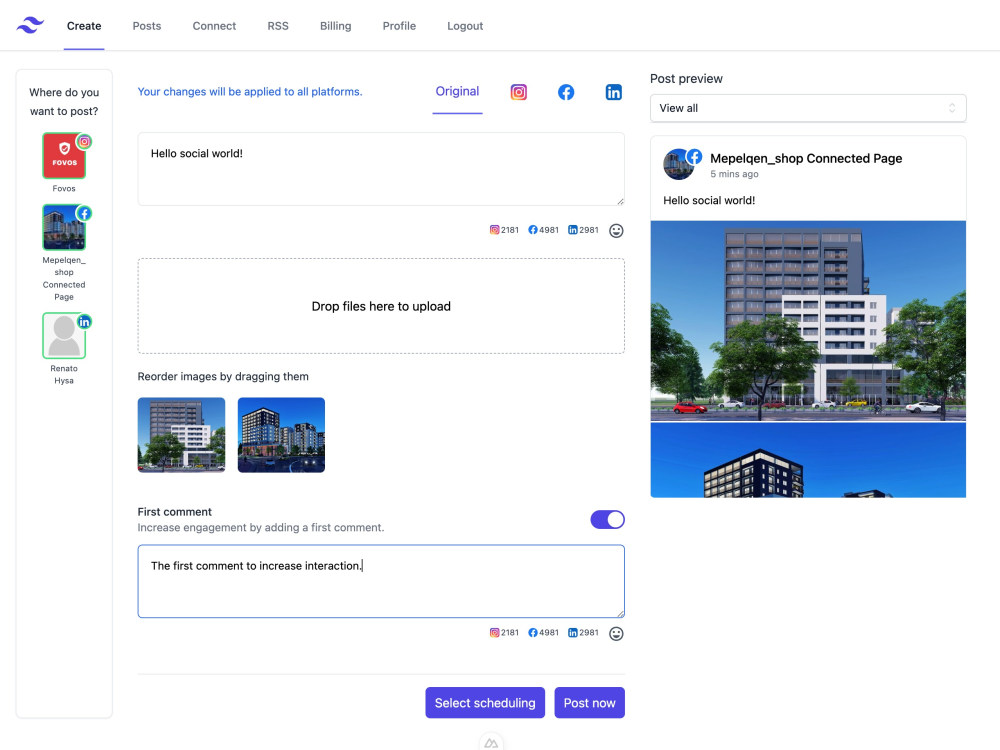Click the Drop files here upload zone
The width and height of the screenshot is (1000, 750).
[381, 306]
